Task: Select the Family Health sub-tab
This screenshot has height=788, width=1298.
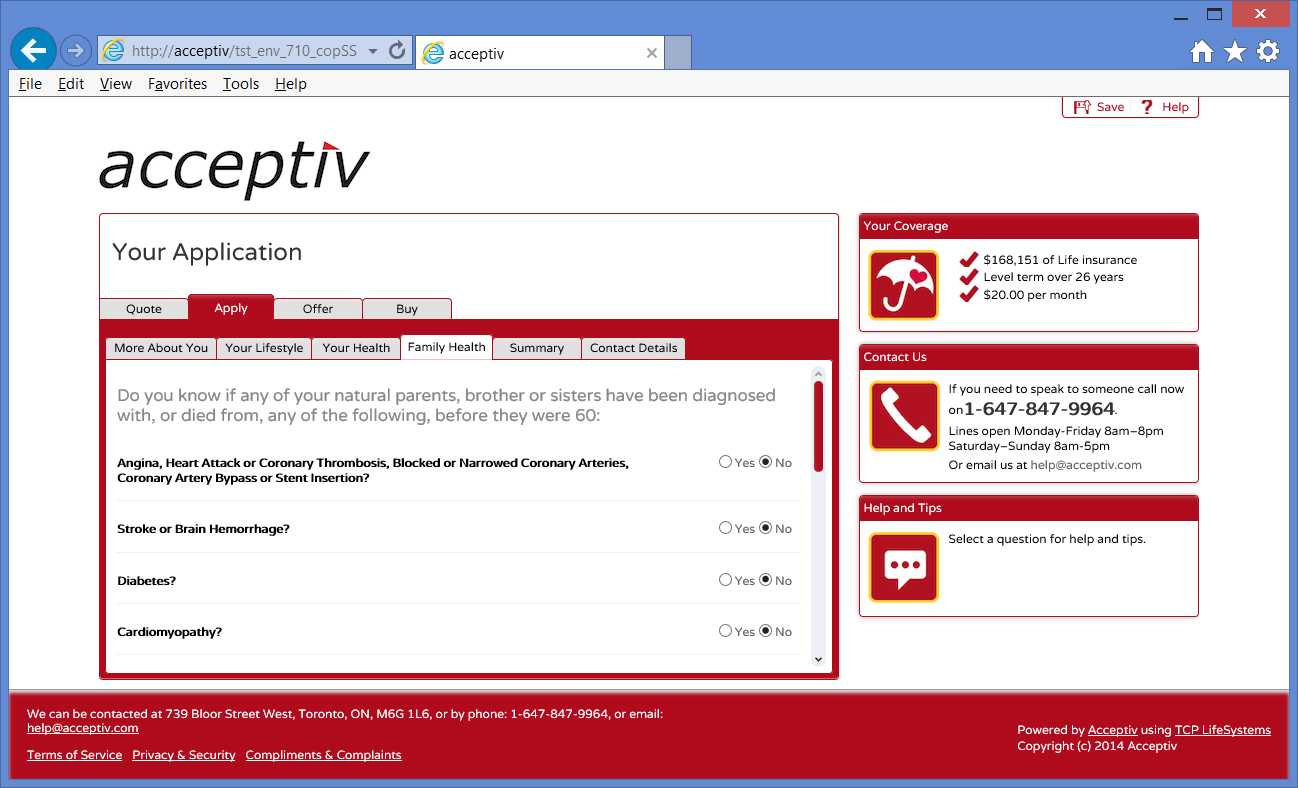Action: point(447,347)
